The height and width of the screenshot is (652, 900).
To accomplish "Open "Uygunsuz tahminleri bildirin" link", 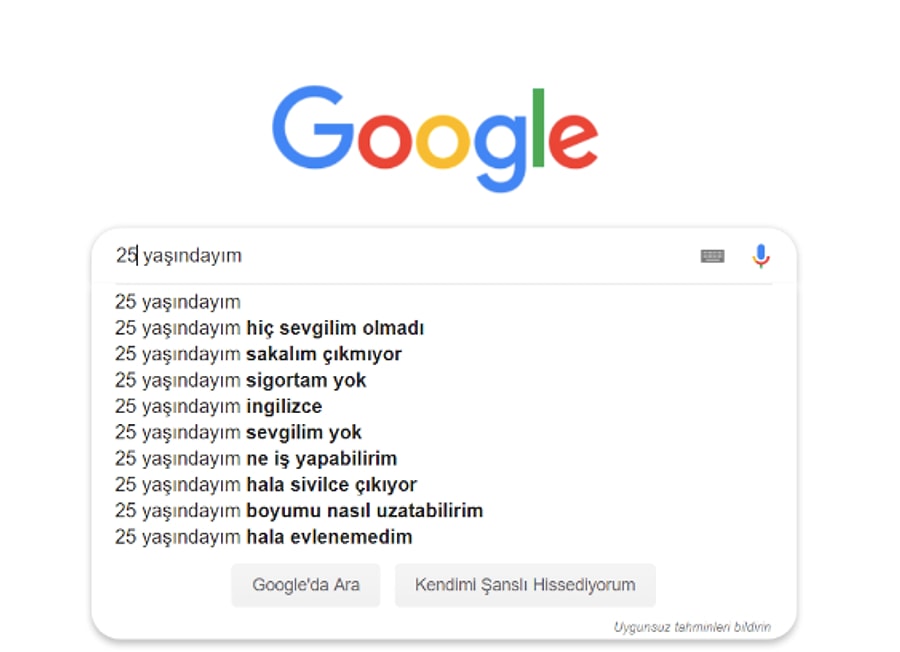I will (692, 627).
